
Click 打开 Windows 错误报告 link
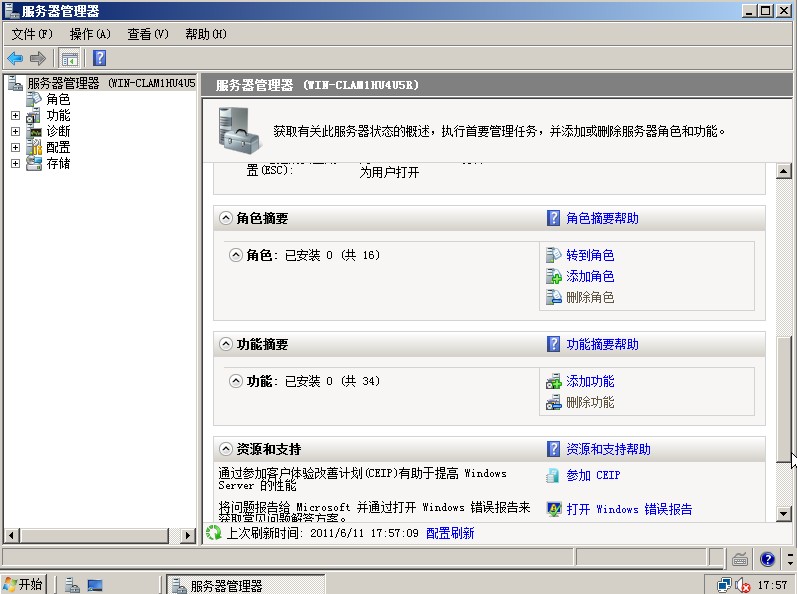pyautogui.click(x=629, y=509)
